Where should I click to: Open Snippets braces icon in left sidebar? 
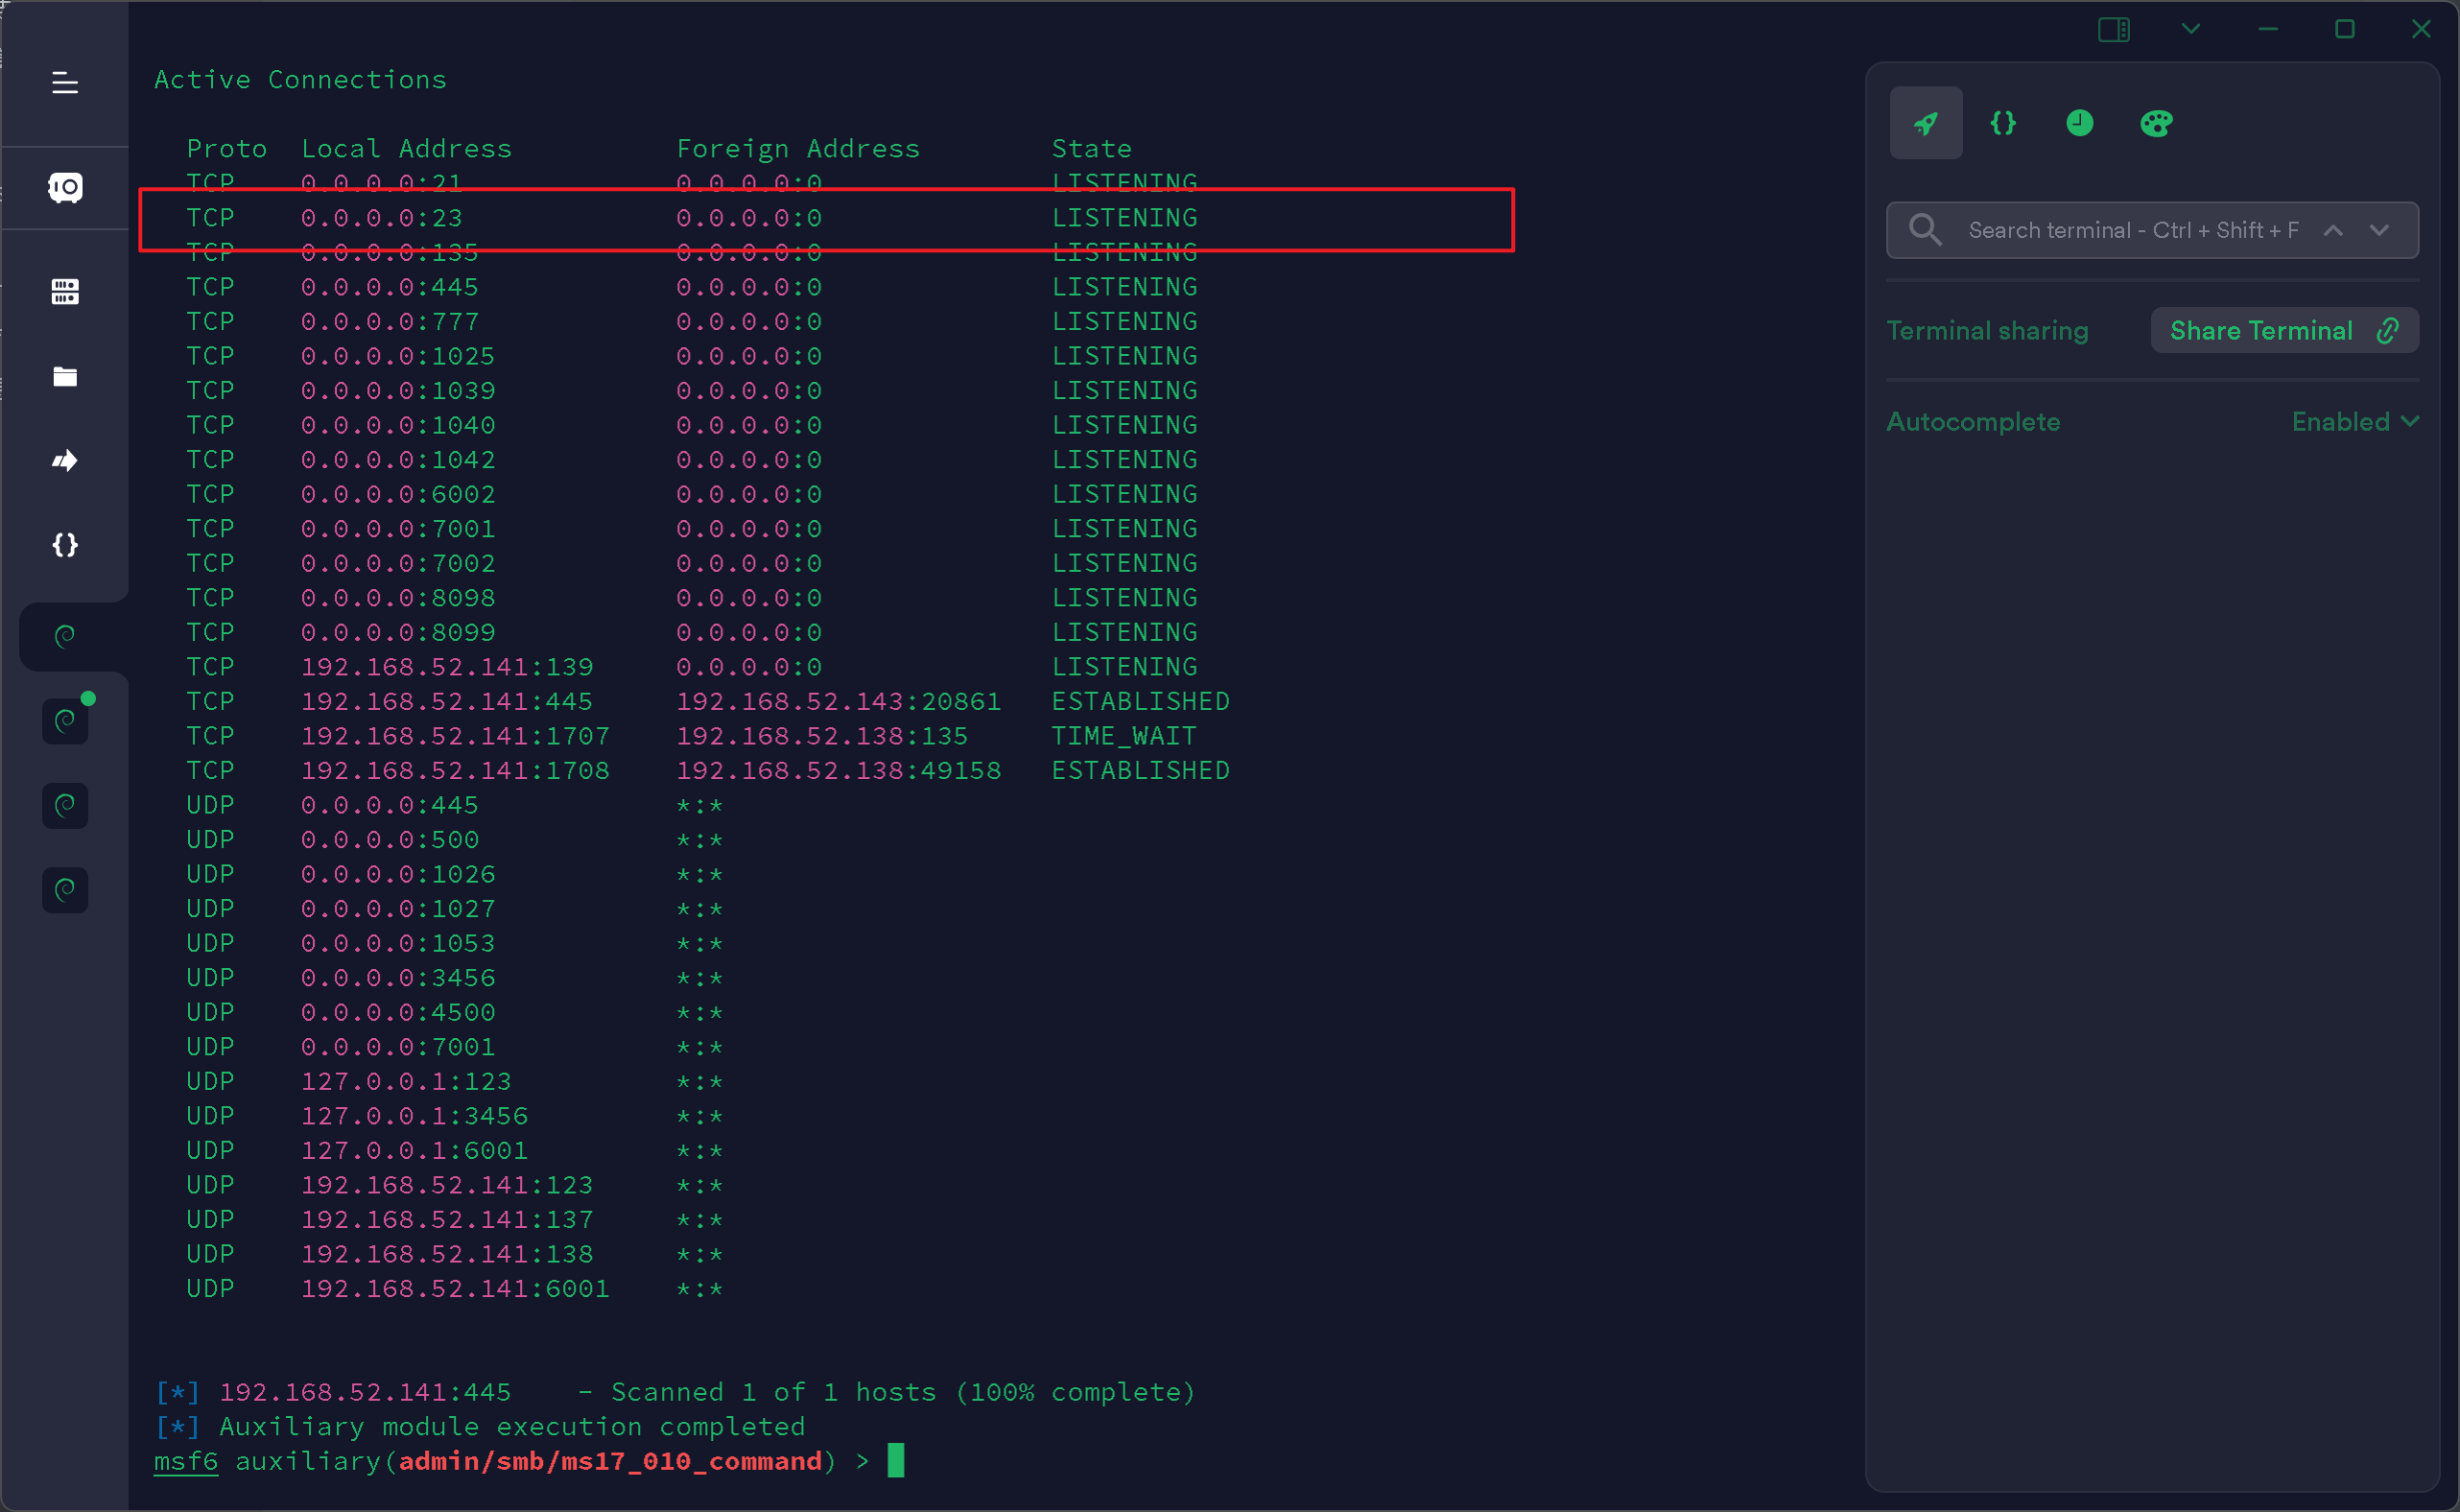point(65,545)
